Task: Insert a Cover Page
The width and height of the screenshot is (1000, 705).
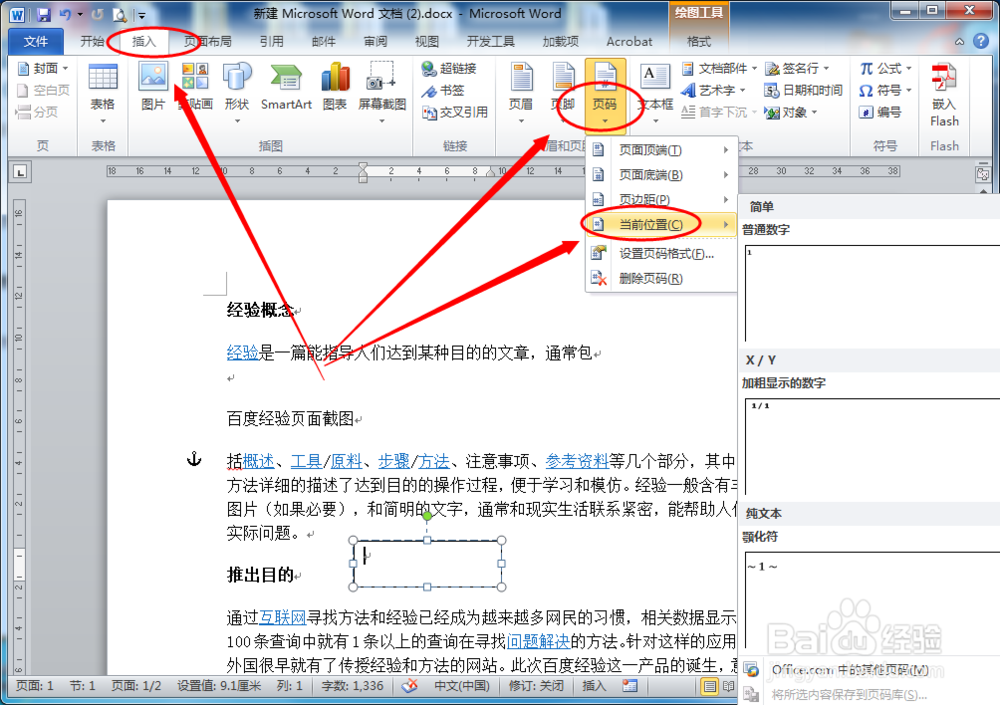Action: (x=42, y=68)
